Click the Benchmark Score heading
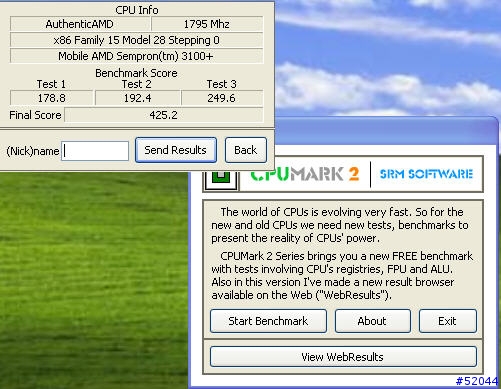501x389 pixels. [136, 73]
